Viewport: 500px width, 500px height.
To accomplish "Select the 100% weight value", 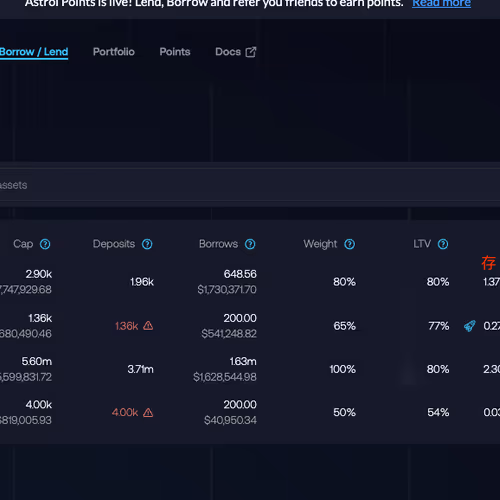I will pos(343,369).
